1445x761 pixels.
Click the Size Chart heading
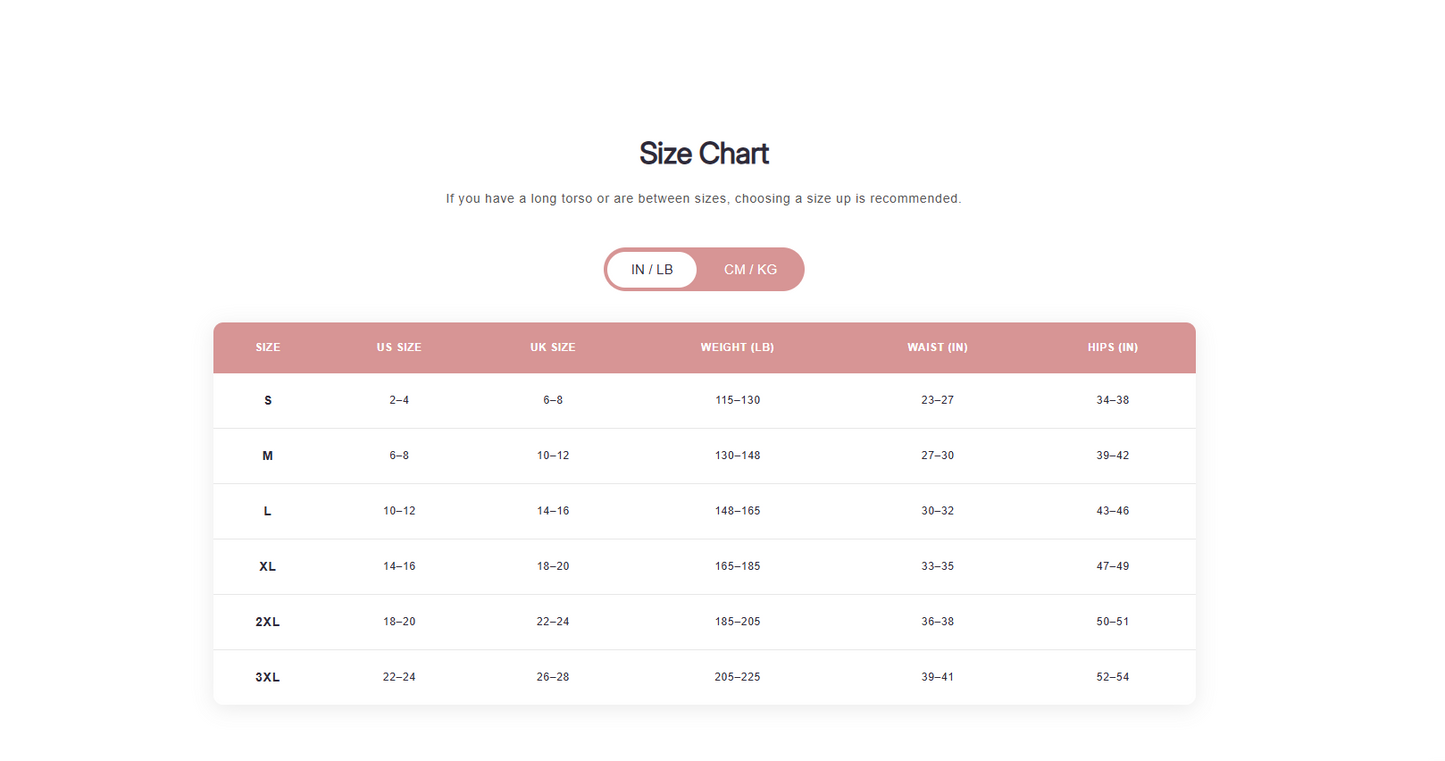pyautogui.click(x=704, y=153)
